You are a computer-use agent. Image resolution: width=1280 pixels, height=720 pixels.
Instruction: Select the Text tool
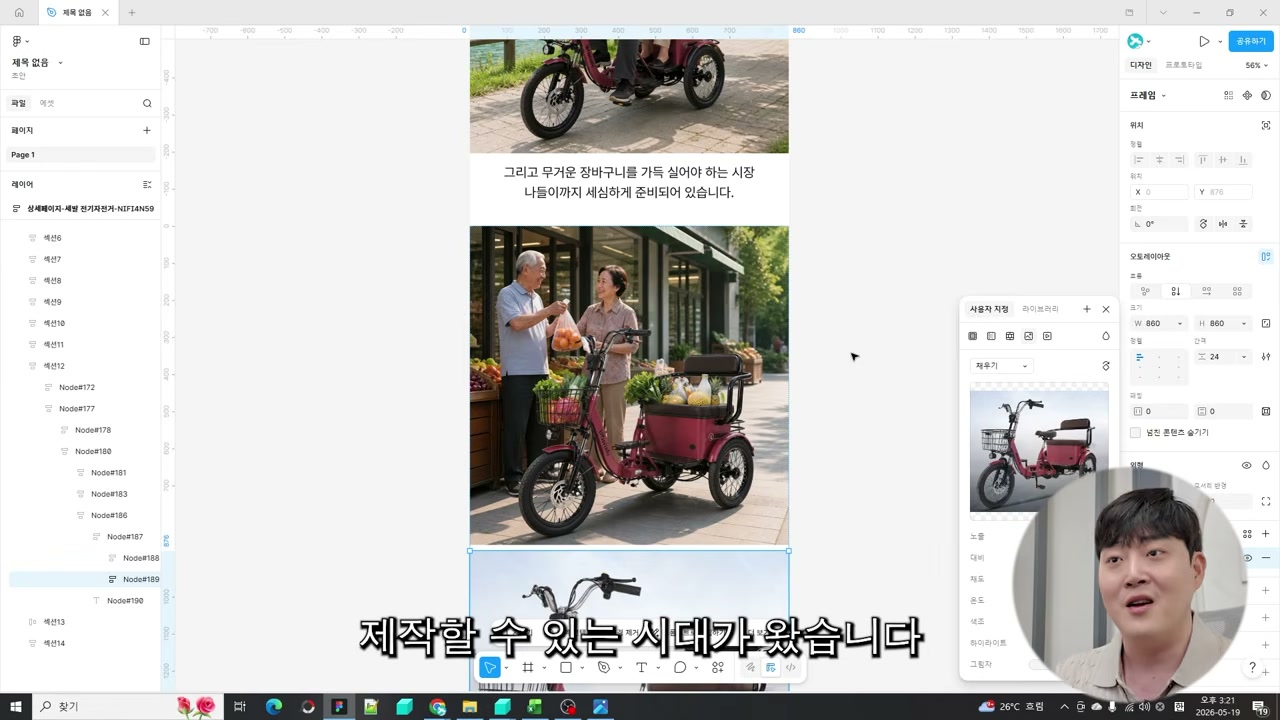point(641,667)
